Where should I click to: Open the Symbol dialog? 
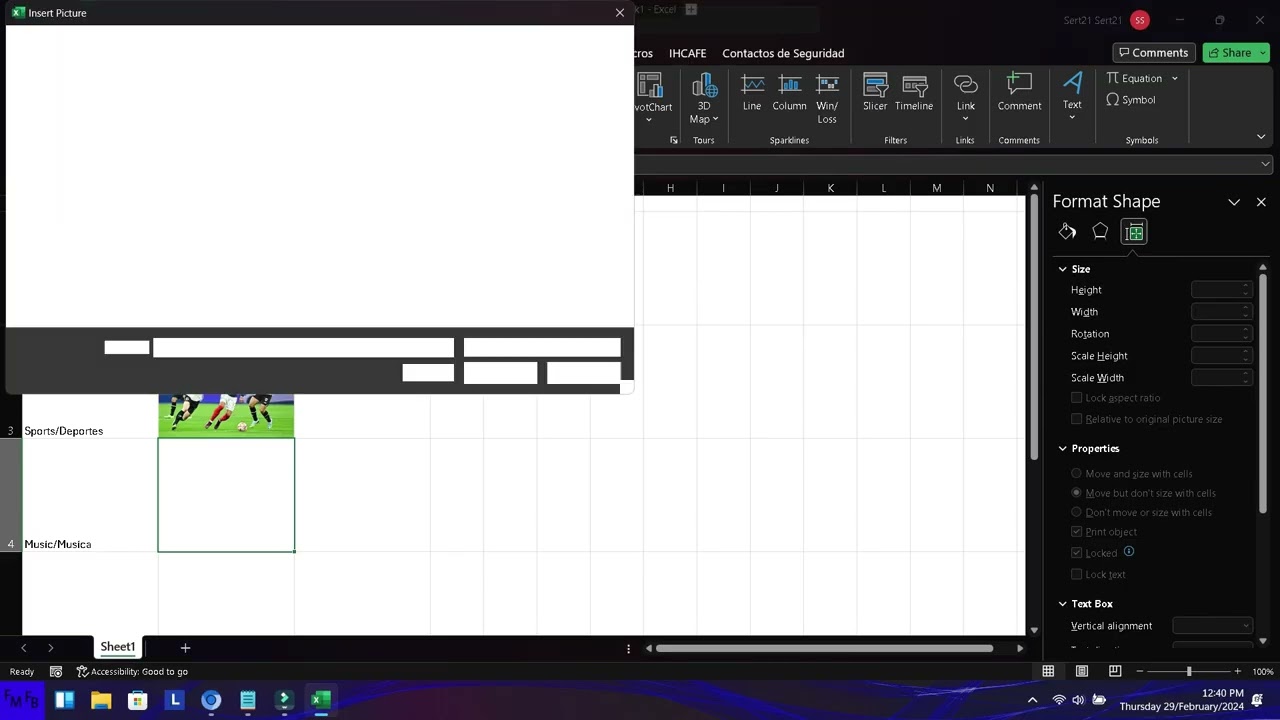(1131, 100)
